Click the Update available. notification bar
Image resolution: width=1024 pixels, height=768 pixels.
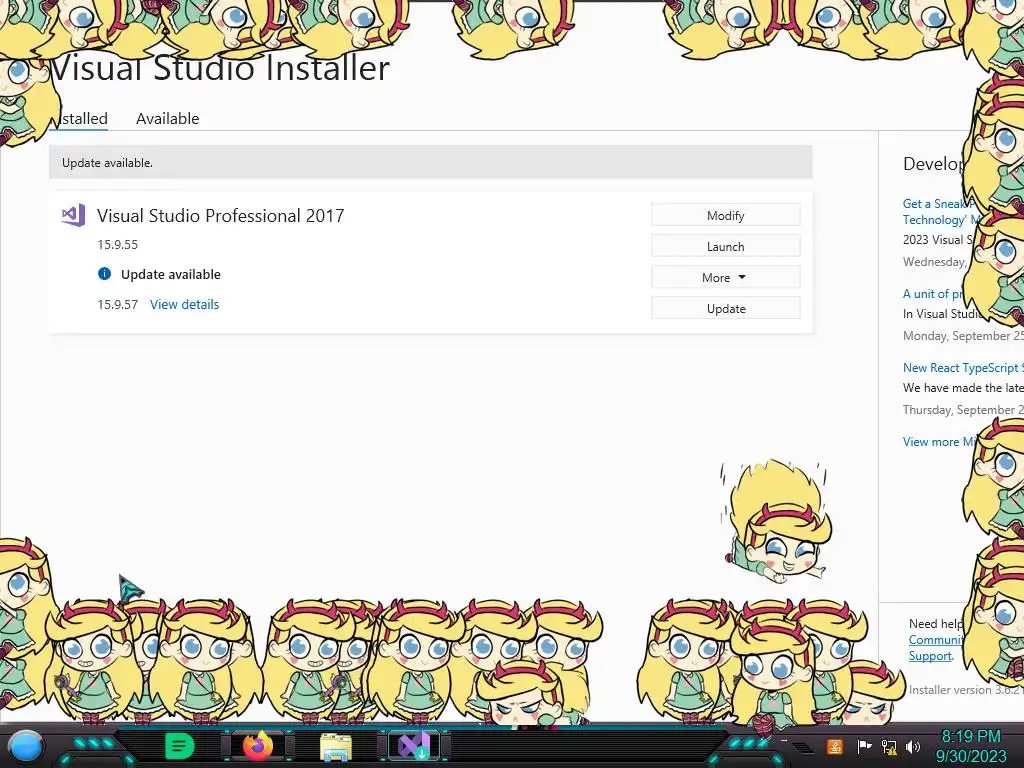(x=430, y=162)
